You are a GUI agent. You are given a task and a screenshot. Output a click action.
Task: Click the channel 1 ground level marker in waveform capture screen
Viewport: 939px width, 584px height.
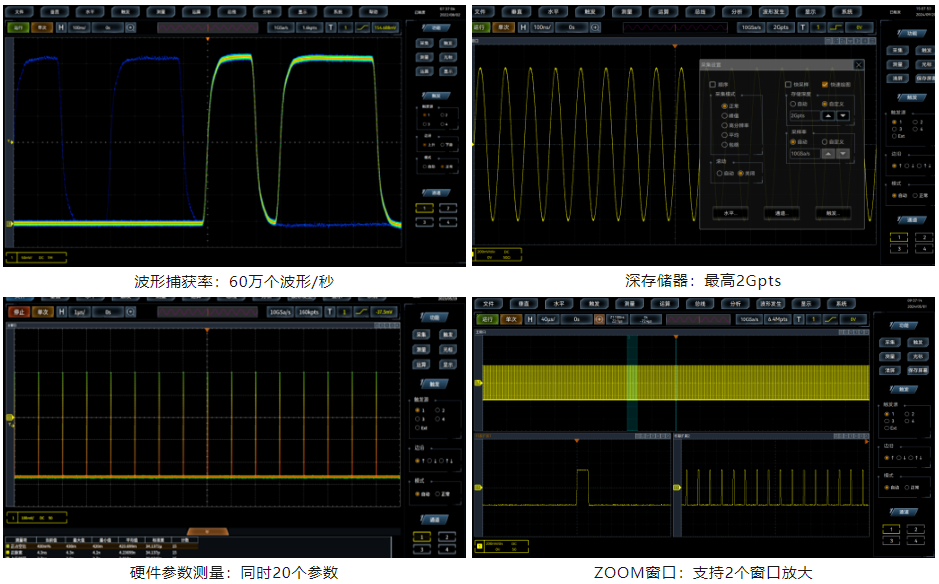click(9, 223)
